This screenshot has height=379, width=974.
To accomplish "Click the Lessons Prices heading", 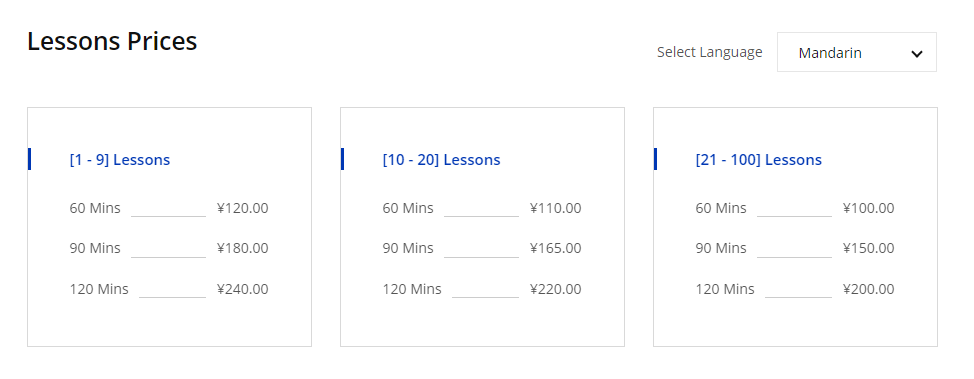I will tap(112, 42).
